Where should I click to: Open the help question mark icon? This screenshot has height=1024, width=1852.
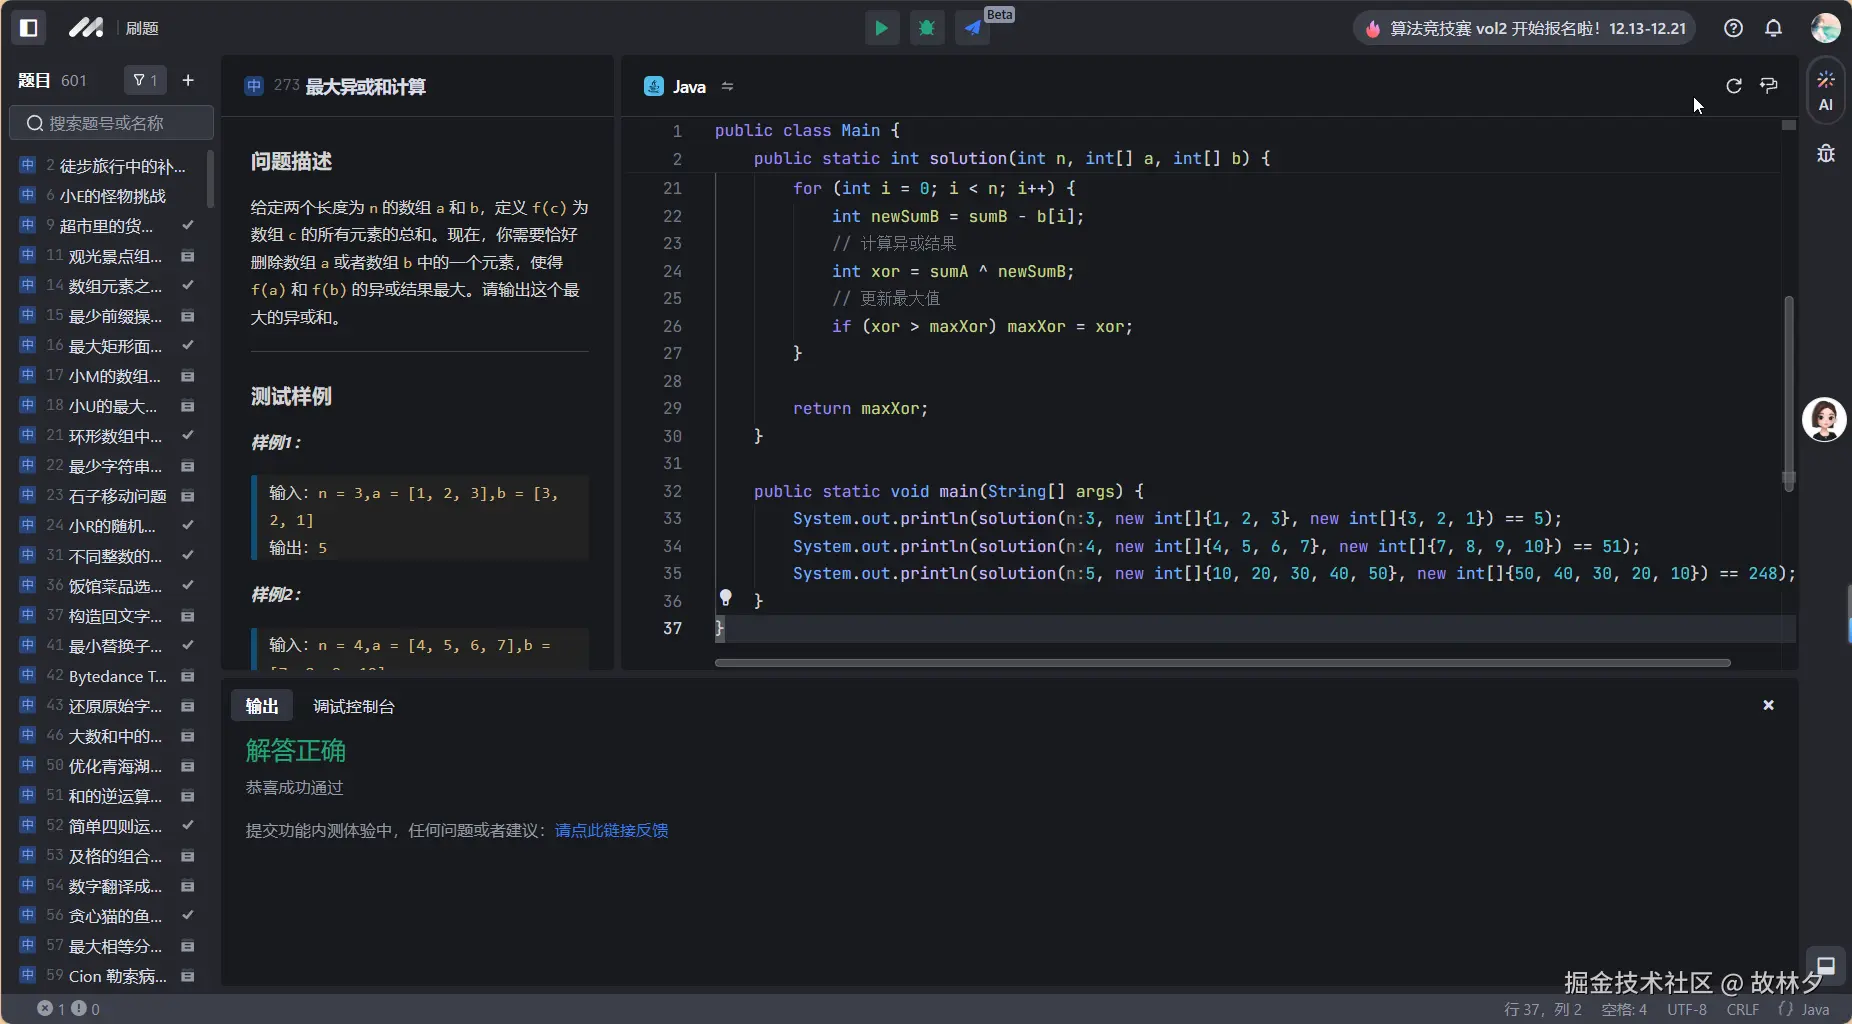point(1733,28)
